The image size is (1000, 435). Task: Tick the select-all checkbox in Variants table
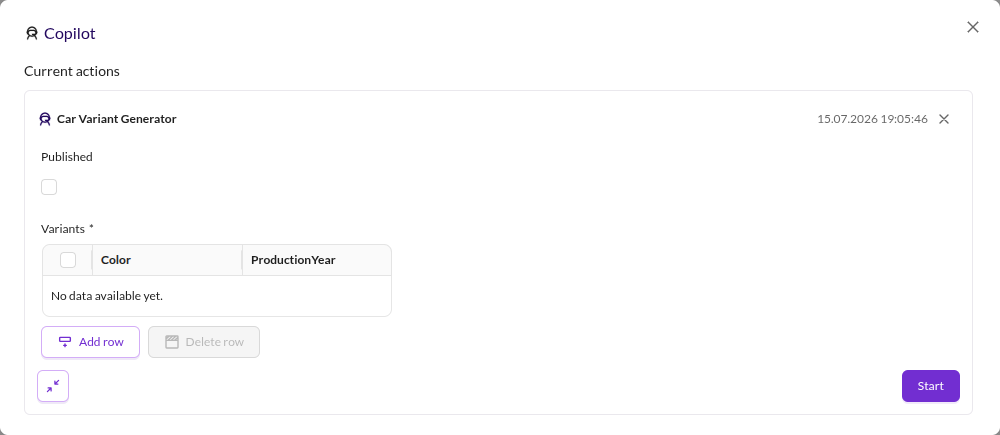68,260
